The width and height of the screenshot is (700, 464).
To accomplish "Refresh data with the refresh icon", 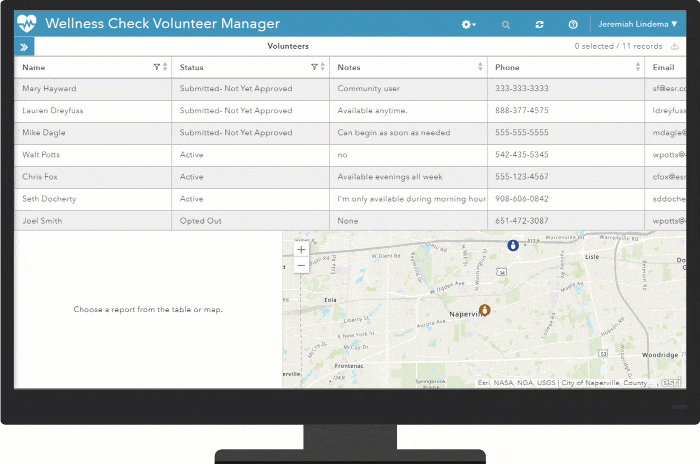I will (x=539, y=25).
